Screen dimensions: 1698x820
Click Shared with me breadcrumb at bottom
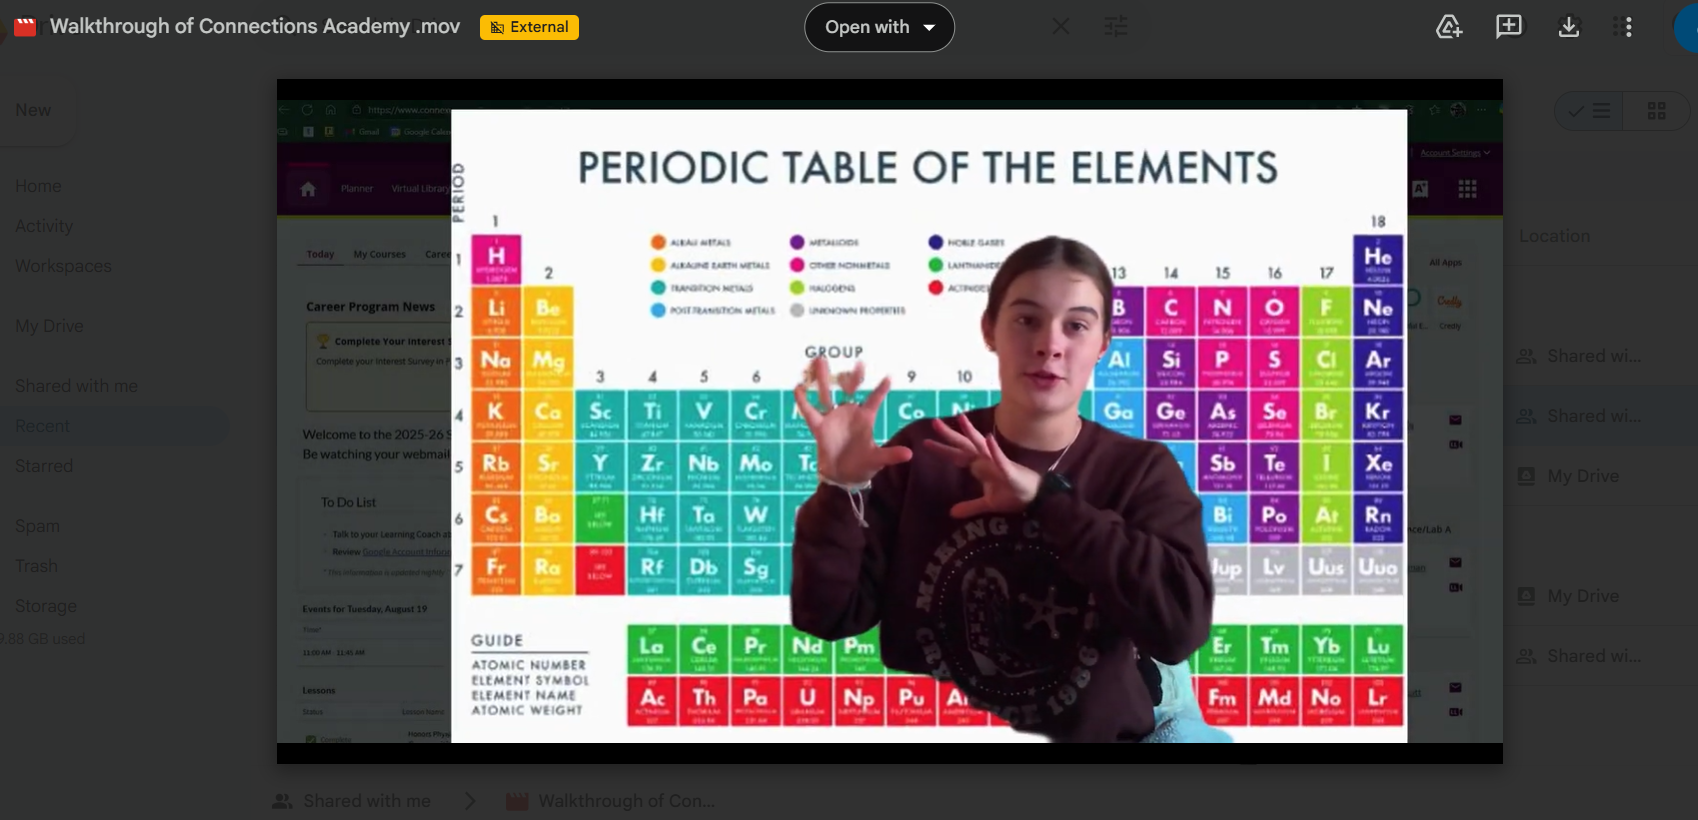(366, 801)
